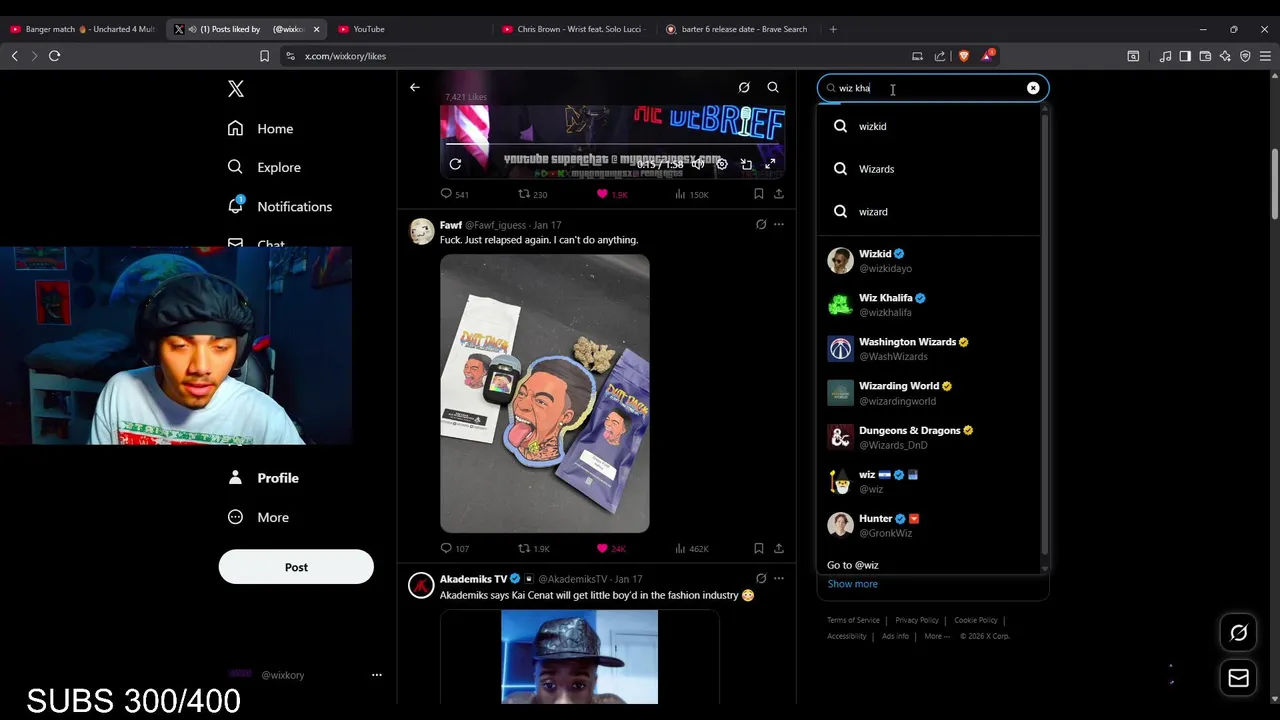Click the search icon in the likes header

(x=773, y=88)
